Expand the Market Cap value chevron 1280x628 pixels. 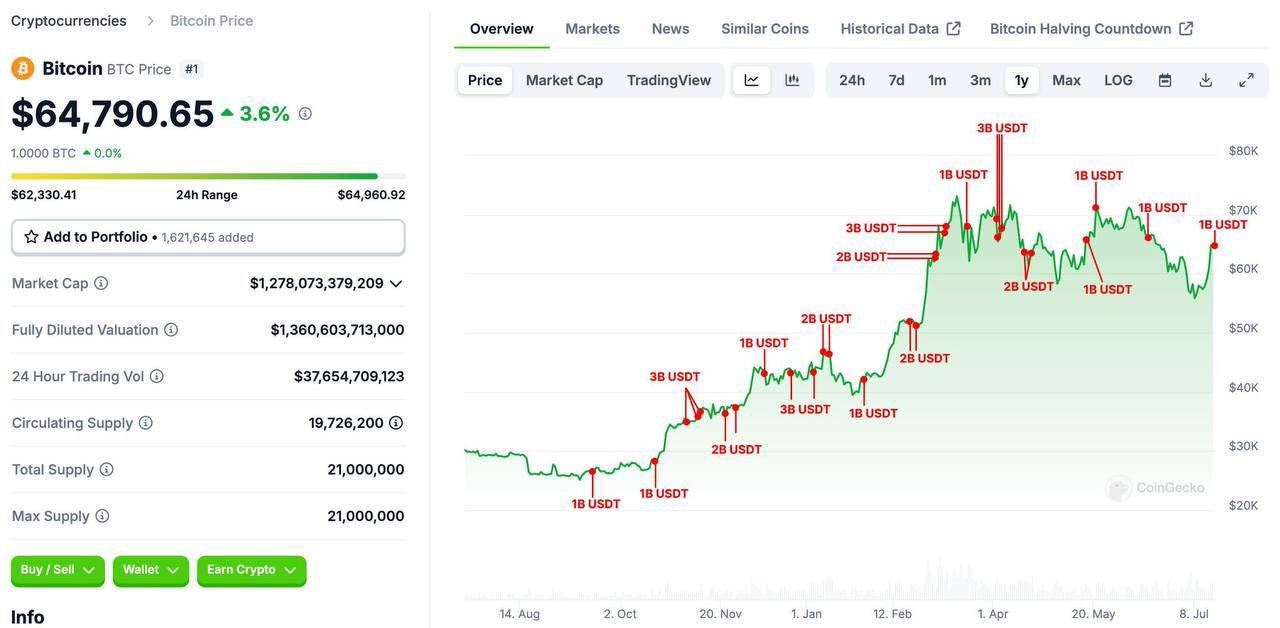[x=396, y=283]
